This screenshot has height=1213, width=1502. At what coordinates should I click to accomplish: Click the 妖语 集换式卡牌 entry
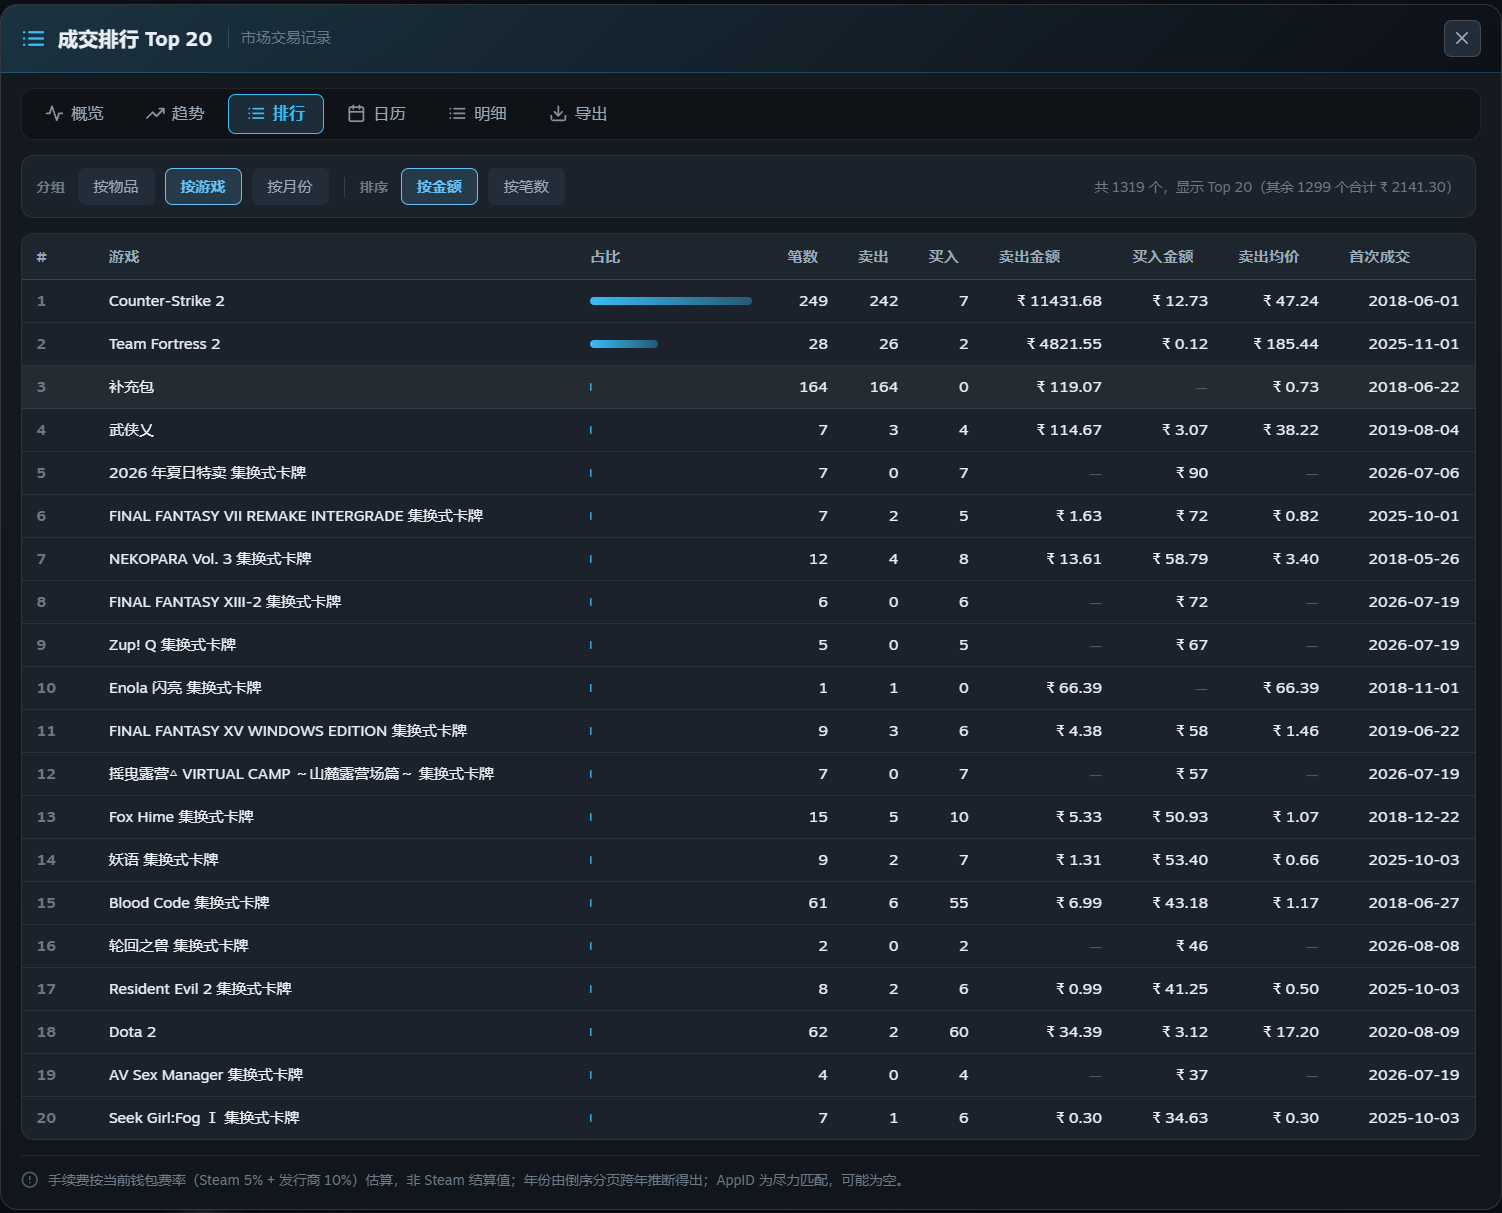[164, 860]
